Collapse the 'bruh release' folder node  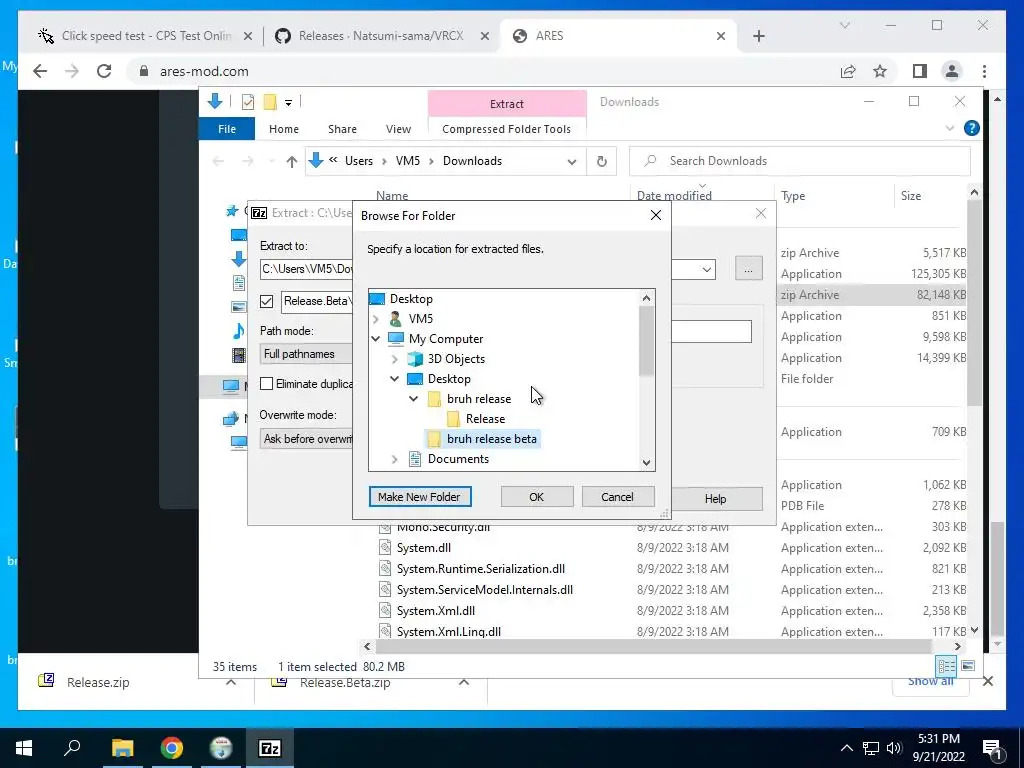413,398
